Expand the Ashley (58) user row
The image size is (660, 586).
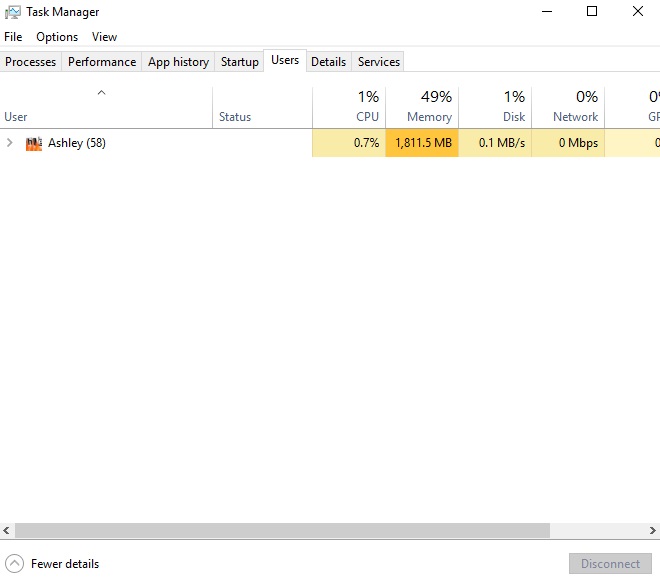10,143
